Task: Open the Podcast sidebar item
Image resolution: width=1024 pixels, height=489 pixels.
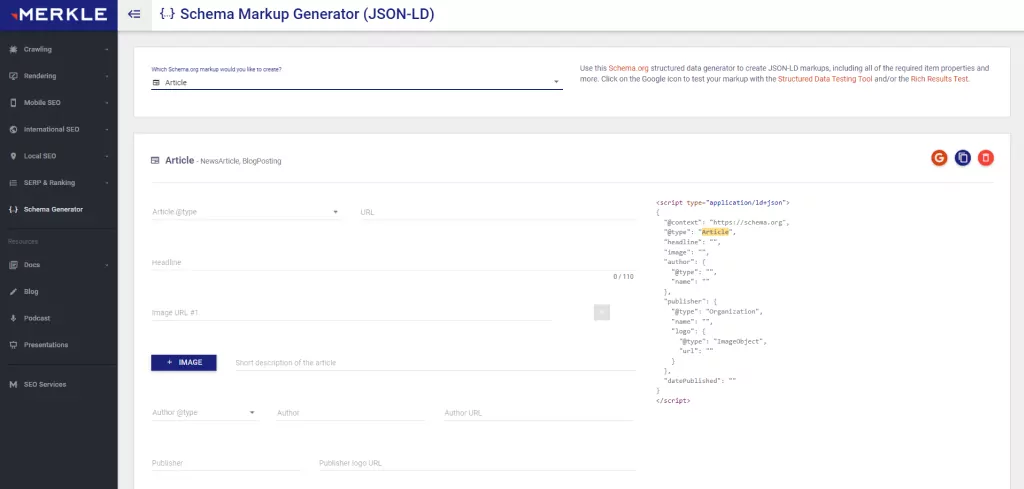Action: (37, 318)
